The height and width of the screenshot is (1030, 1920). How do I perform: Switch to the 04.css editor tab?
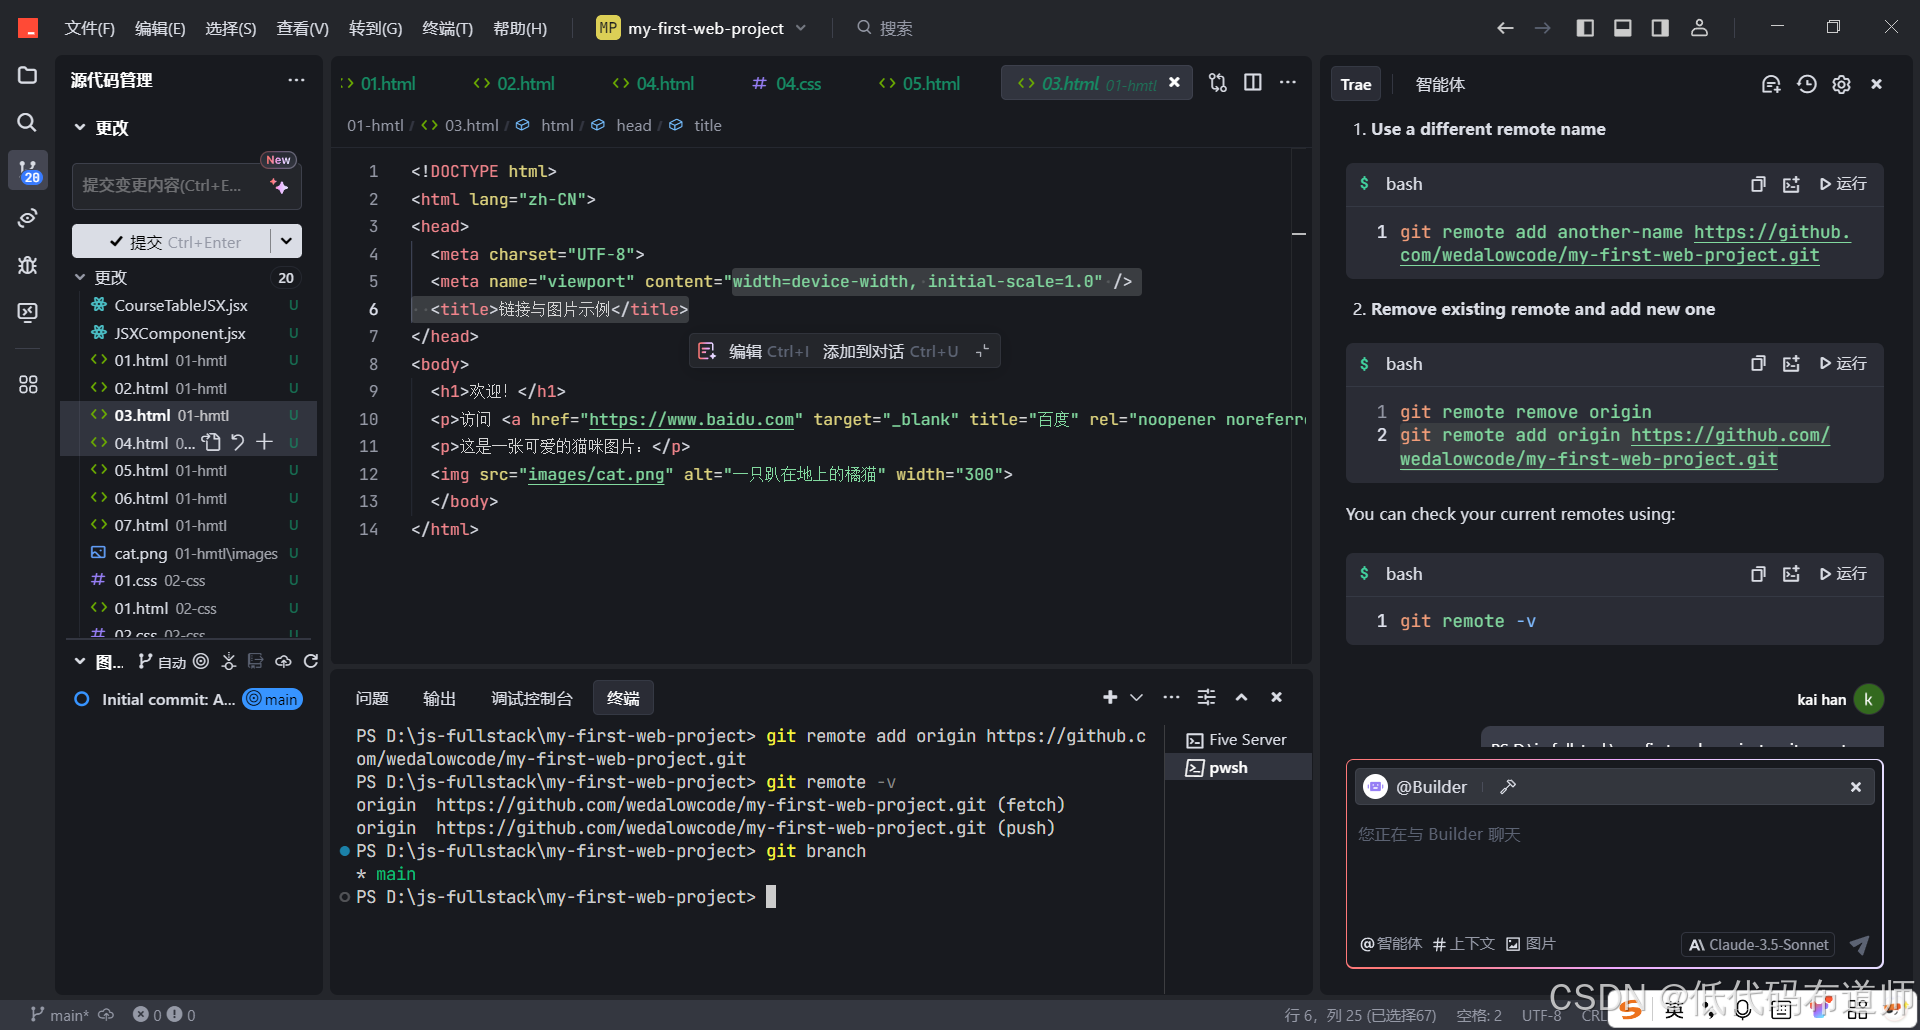(787, 84)
